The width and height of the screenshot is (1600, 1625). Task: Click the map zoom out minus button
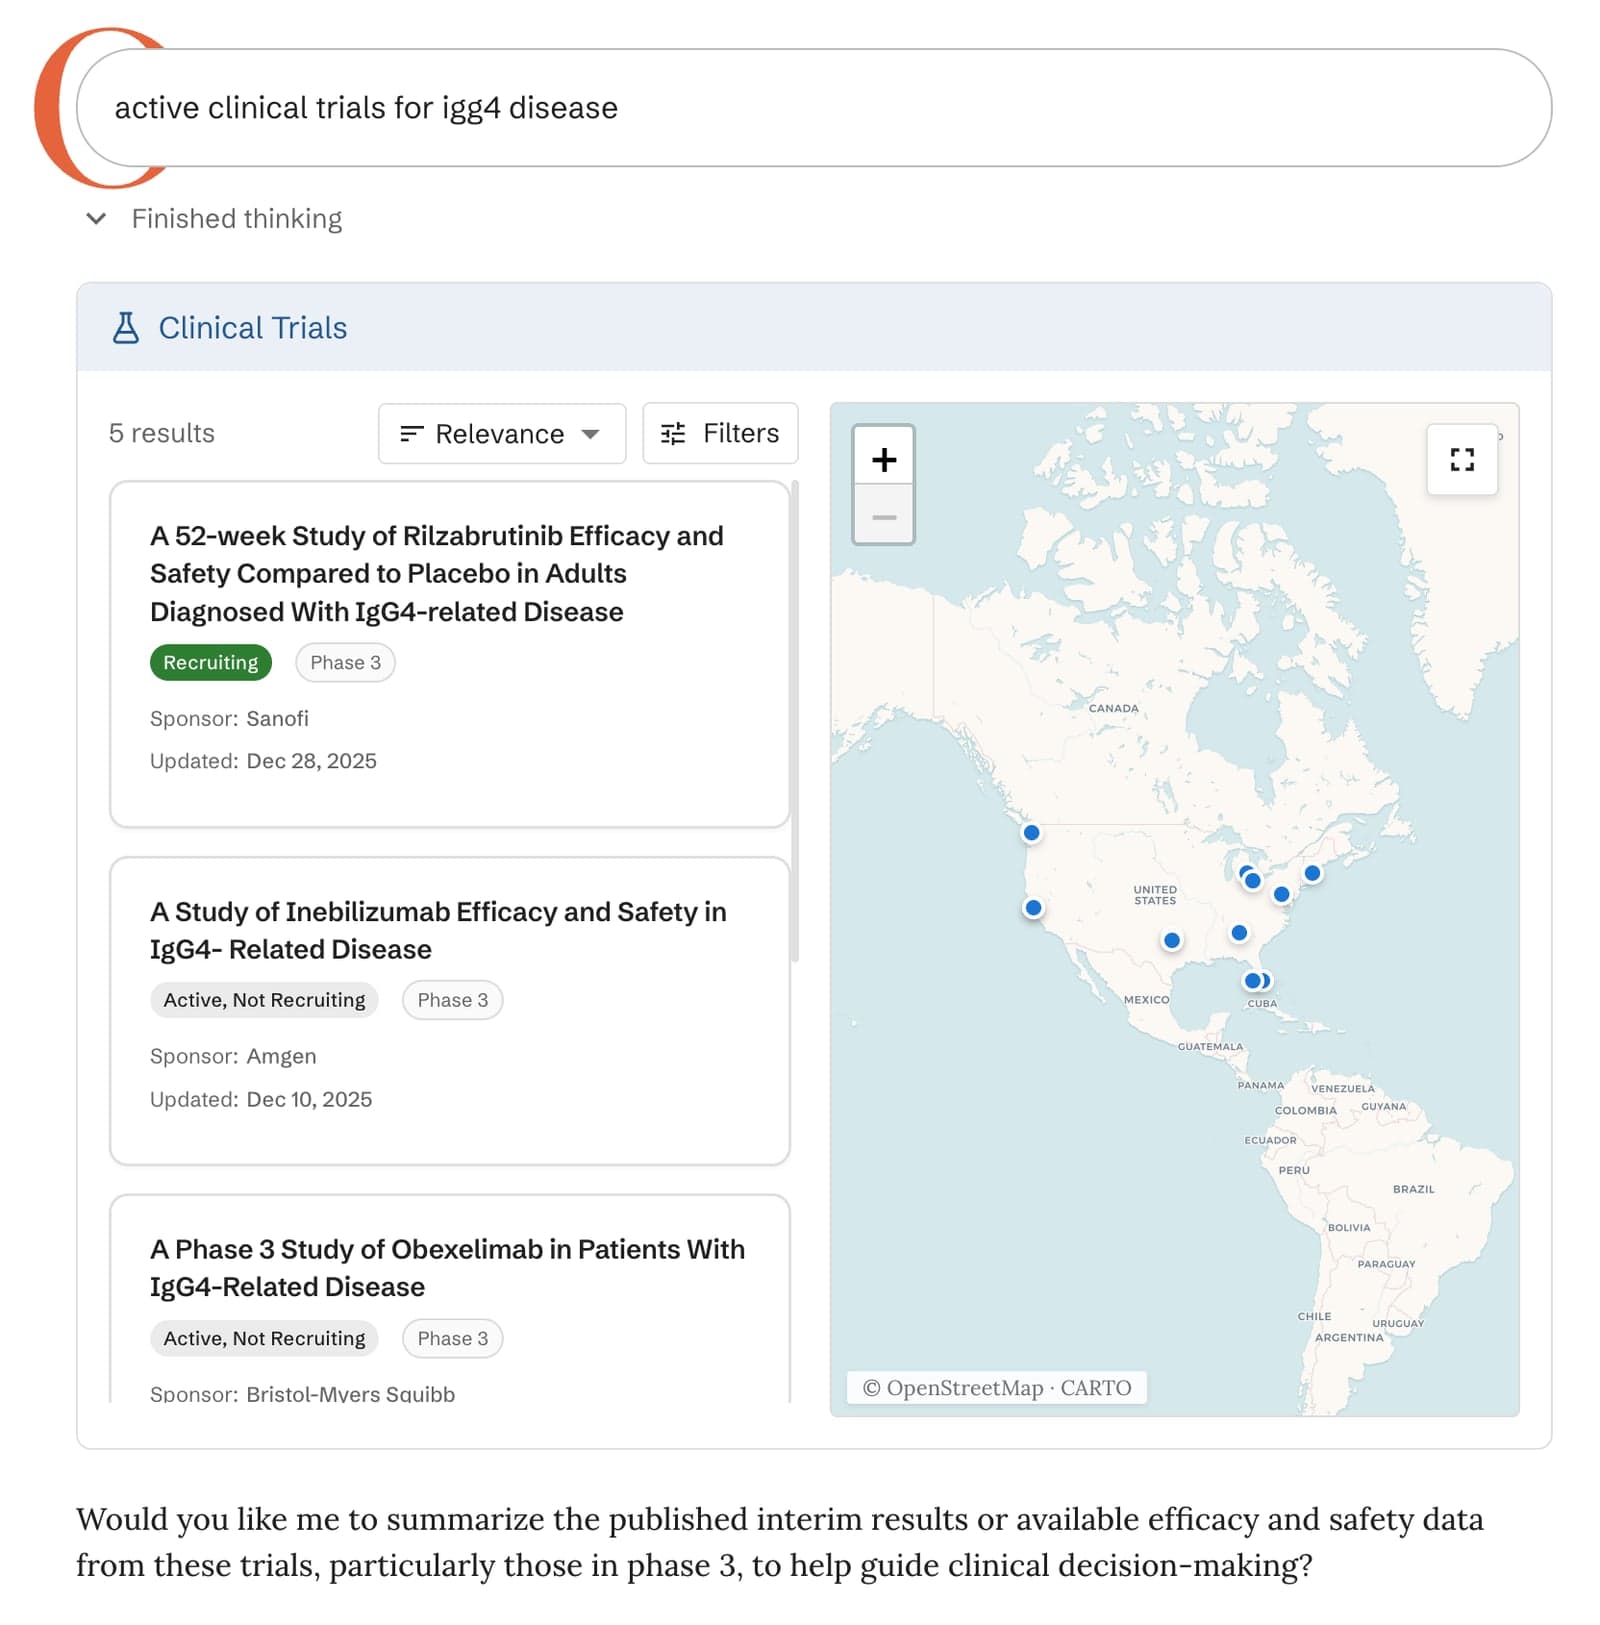coord(883,517)
